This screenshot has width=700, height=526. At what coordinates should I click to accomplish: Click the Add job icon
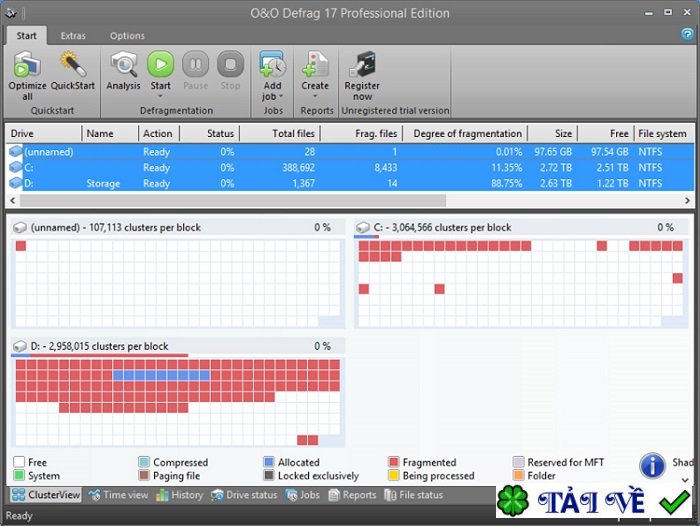pyautogui.click(x=272, y=64)
